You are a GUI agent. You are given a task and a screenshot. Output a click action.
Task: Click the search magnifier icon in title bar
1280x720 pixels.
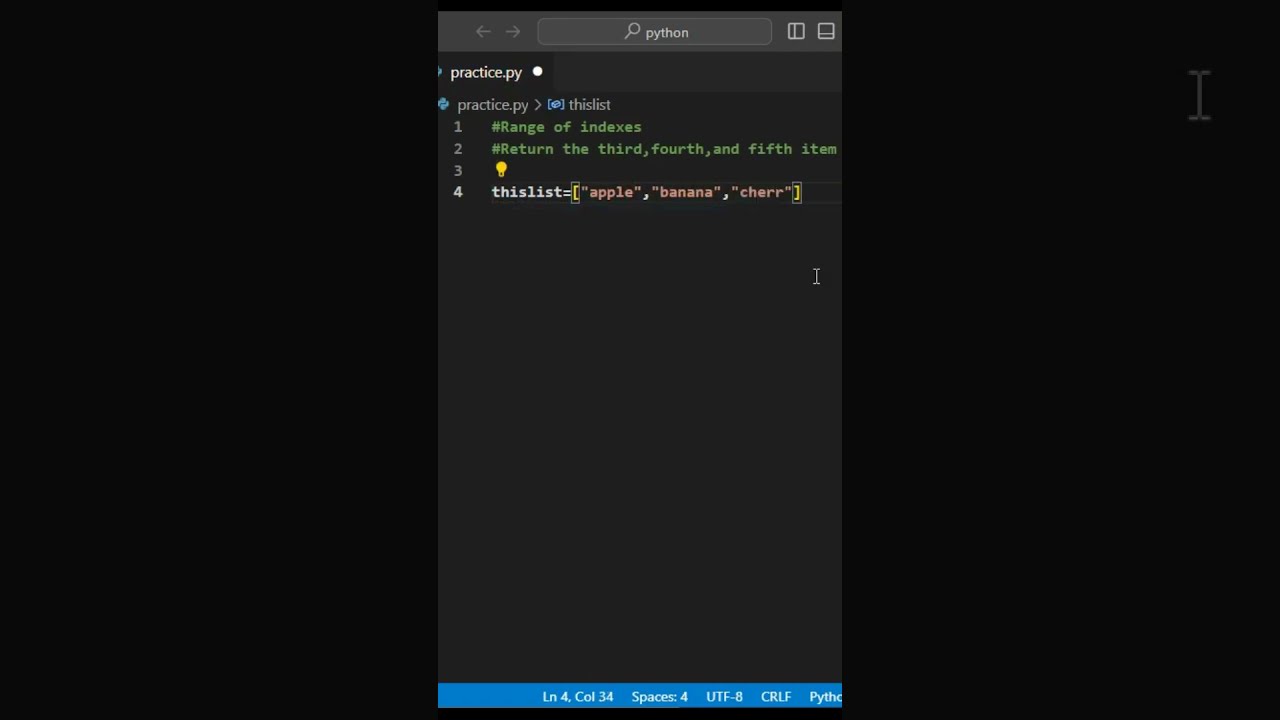click(632, 32)
